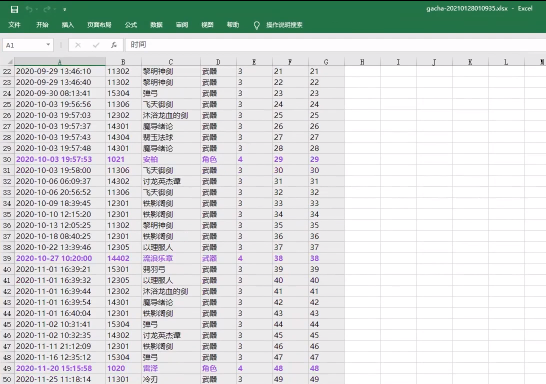This screenshot has height=384, width=546.
Task: Click the formula bar containing 时间
Action: tap(336, 45)
